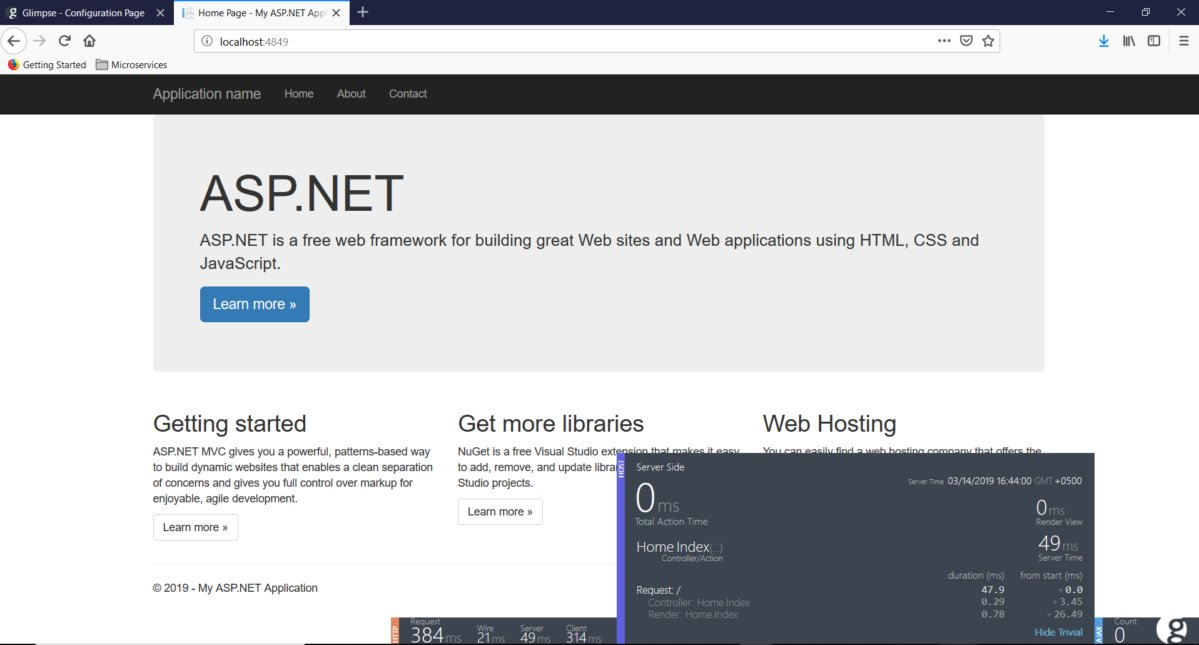
Task: Bookmark this page with the star
Action: click(x=988, y=41)
